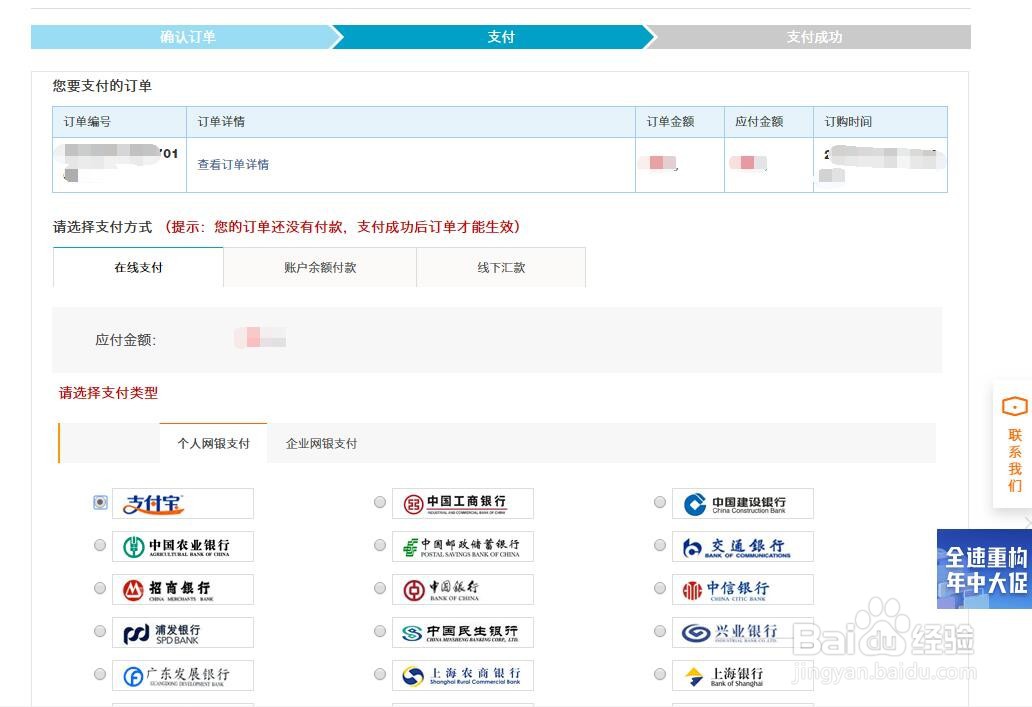1032x707 pixels.
Task: Select the radio button for 中国建设银行
Action: click(x=659, y=502)
